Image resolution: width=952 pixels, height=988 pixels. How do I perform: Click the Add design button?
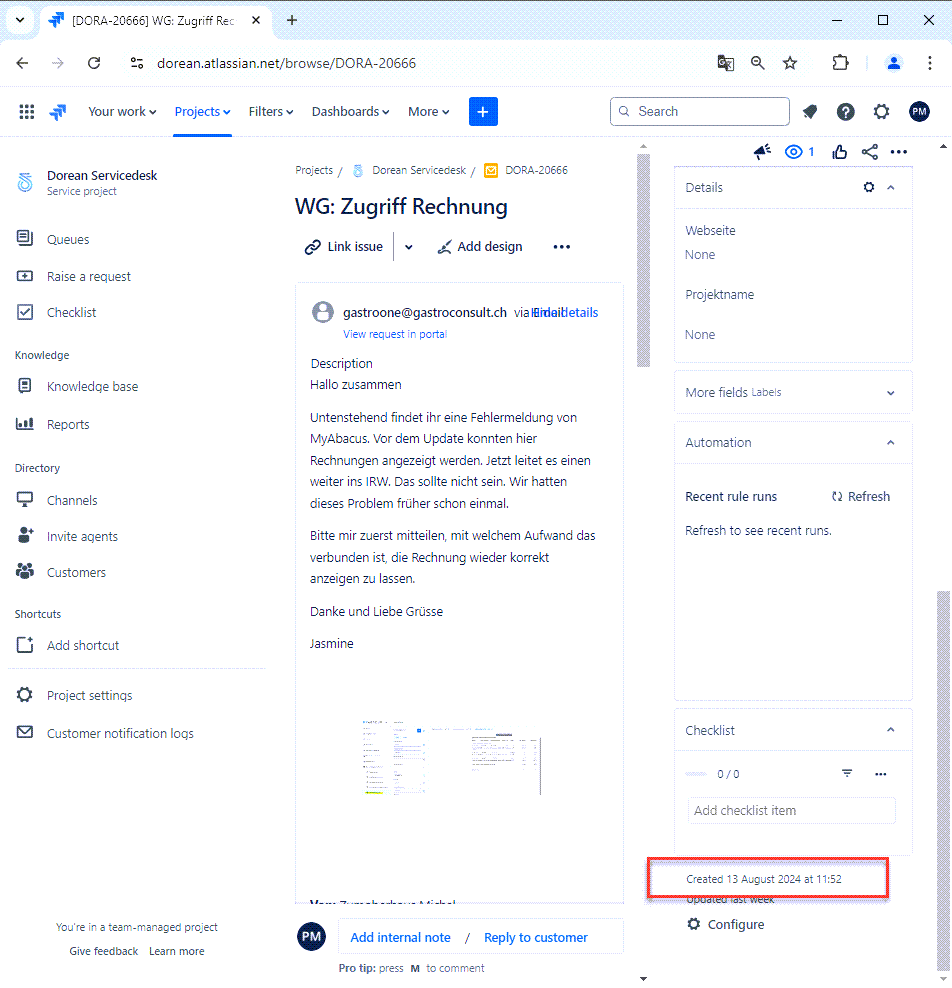click(x=480, y=247)
